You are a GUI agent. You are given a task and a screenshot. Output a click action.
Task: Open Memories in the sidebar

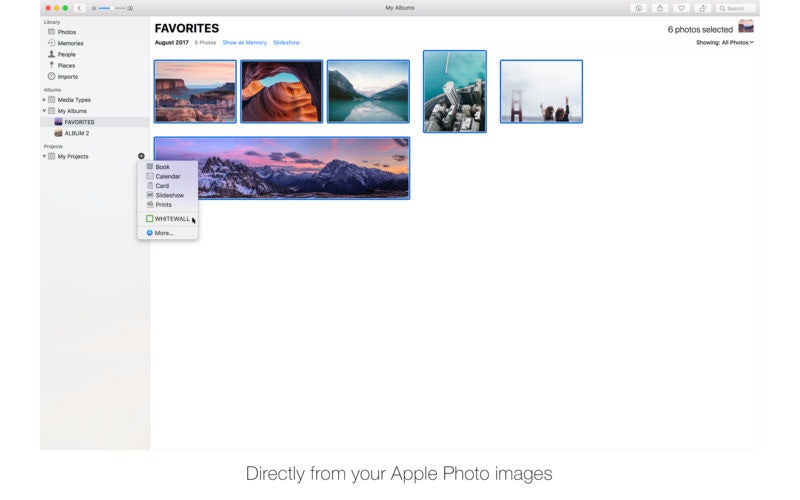[x=70, y=43]
